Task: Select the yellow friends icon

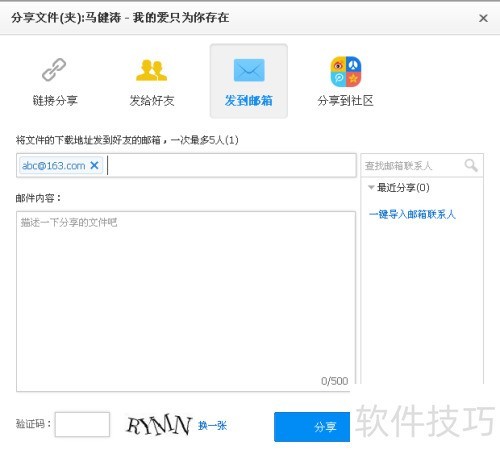Action: click(151, 70)
